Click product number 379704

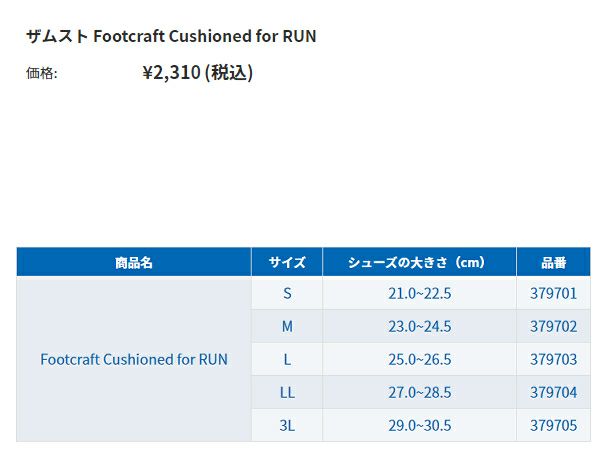coord(553,392)
